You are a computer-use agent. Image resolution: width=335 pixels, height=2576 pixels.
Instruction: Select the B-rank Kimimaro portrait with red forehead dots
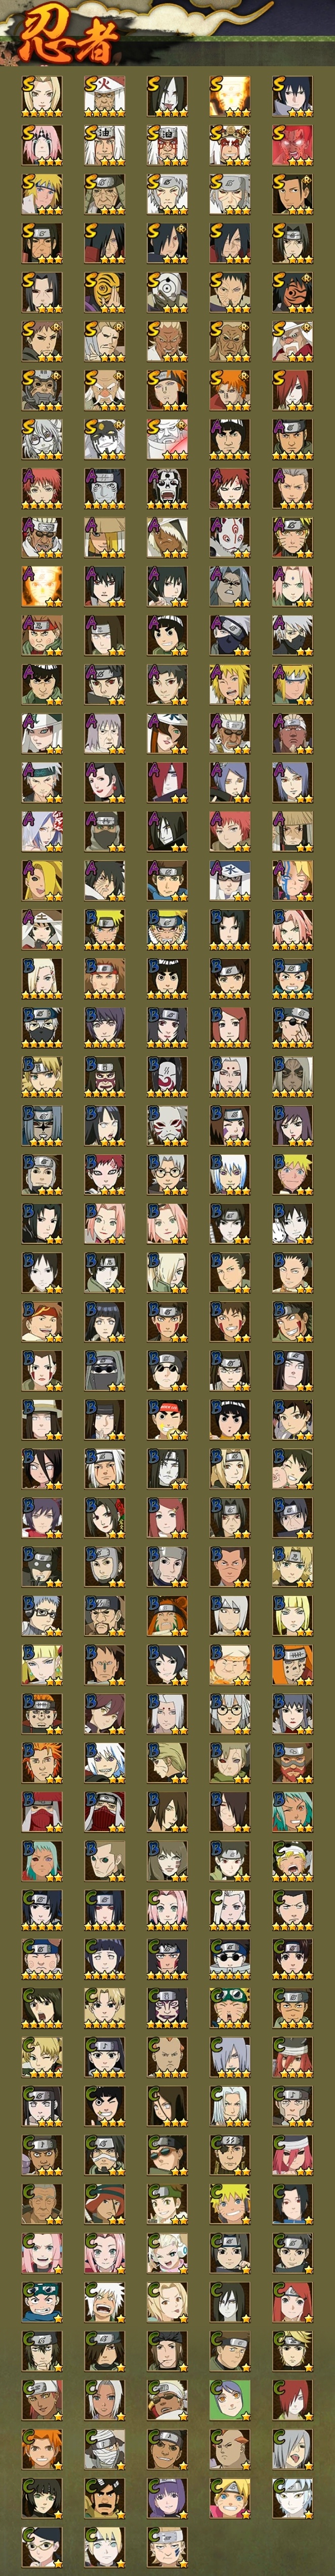click(229, 1075)
